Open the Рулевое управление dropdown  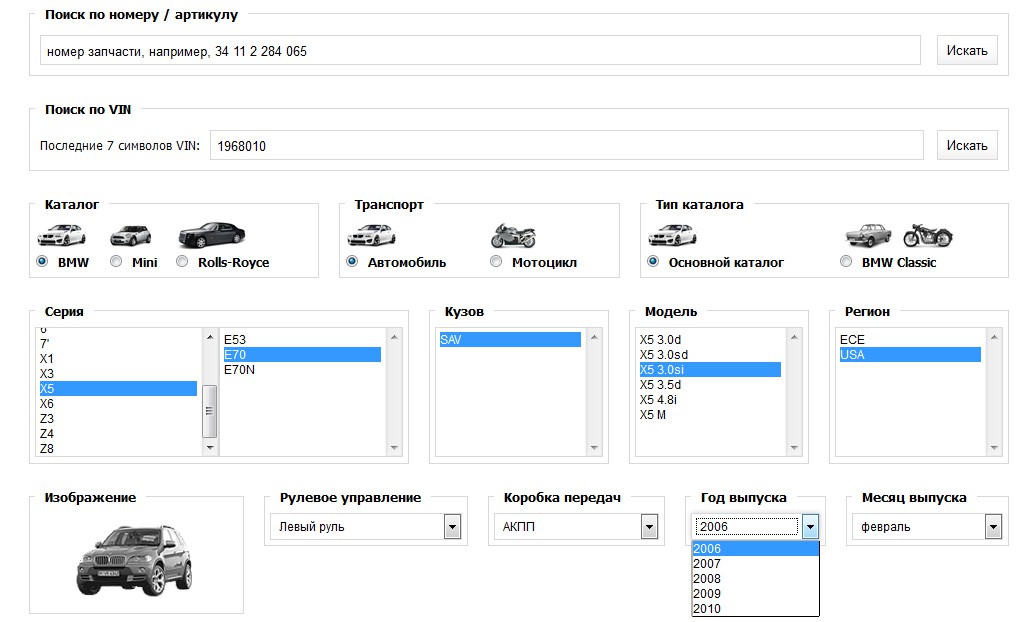click(x=366, y=526)
